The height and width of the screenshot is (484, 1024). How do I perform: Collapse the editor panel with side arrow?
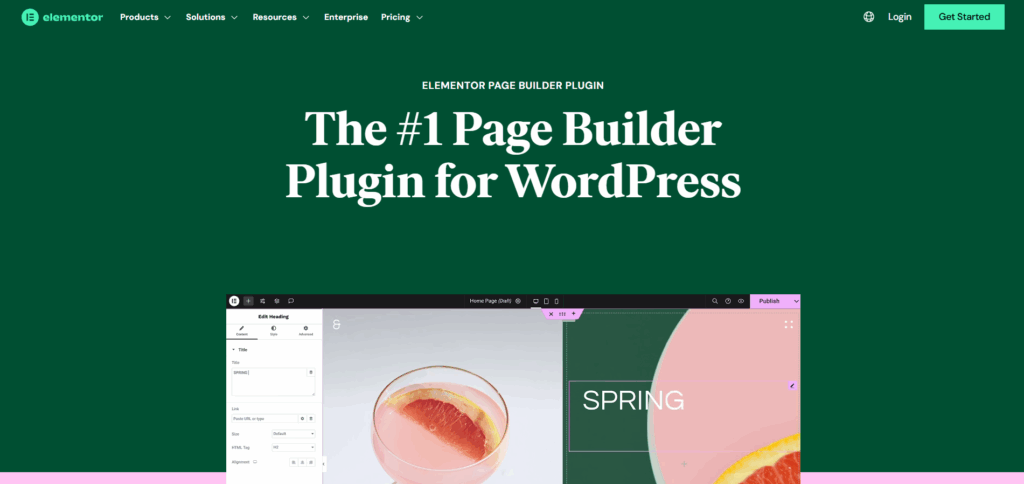pos(325,464)
